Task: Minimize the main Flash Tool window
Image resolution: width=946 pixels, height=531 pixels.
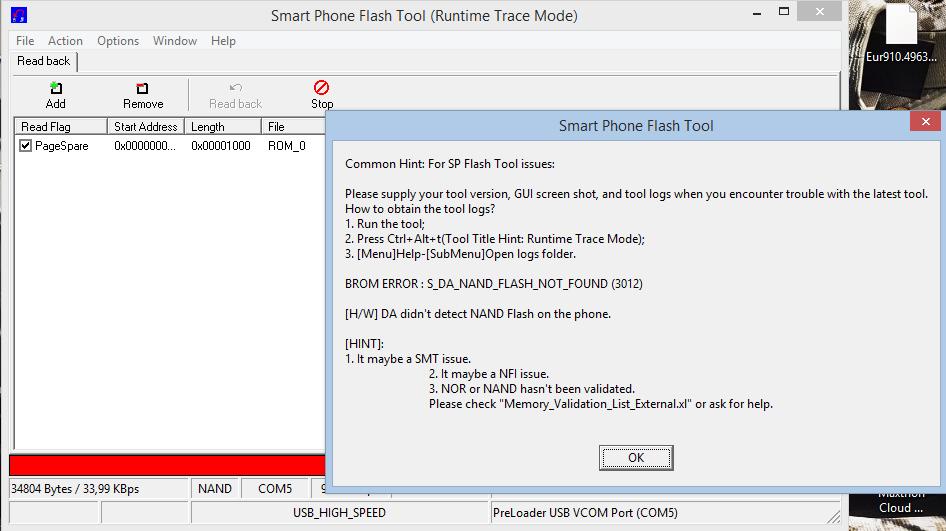Action: (757, 13)
